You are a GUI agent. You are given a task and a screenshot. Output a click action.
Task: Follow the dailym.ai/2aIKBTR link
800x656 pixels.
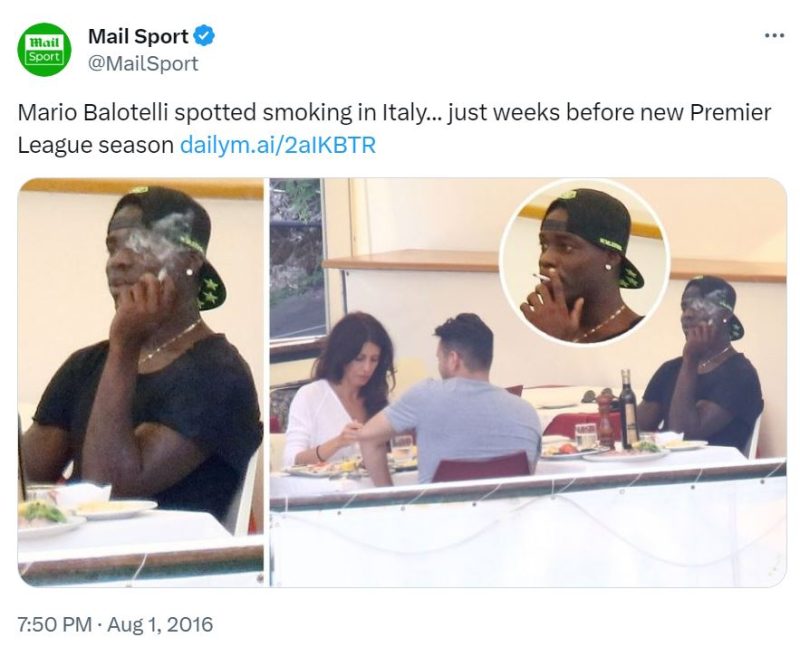[278, 145]
